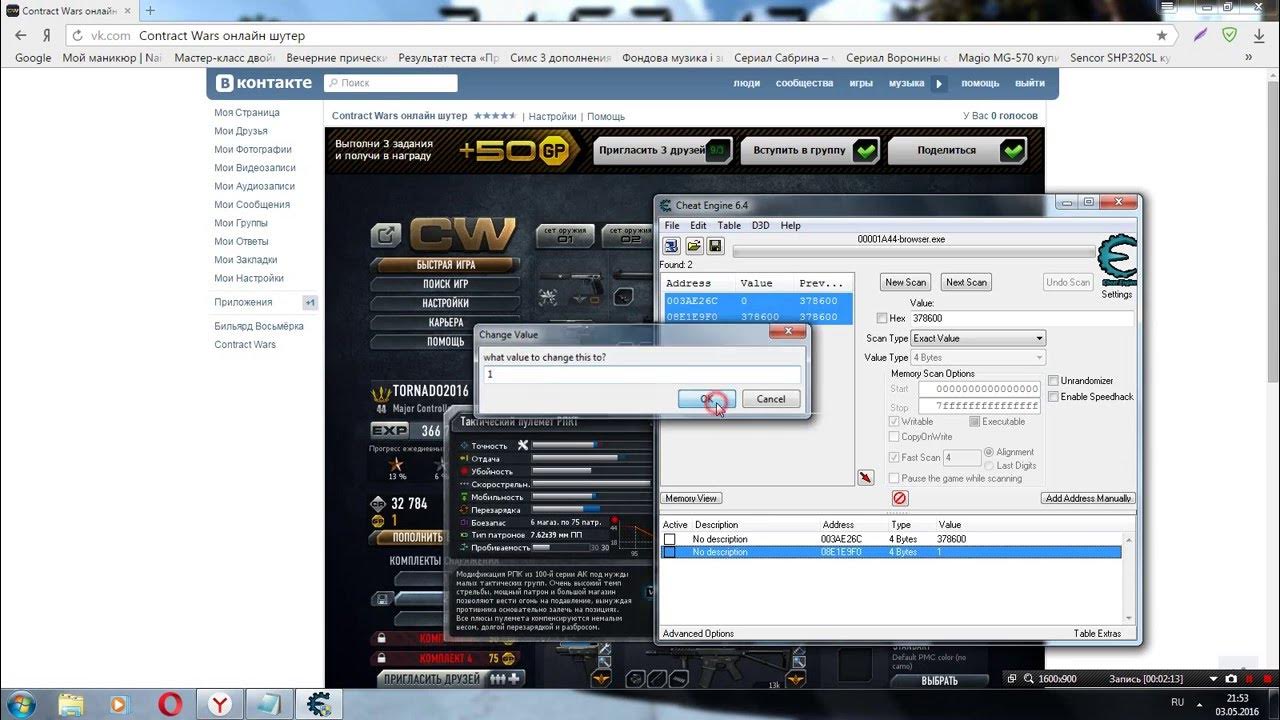Toggle the Executable checkbox
1280x720 pixels.
974,422
